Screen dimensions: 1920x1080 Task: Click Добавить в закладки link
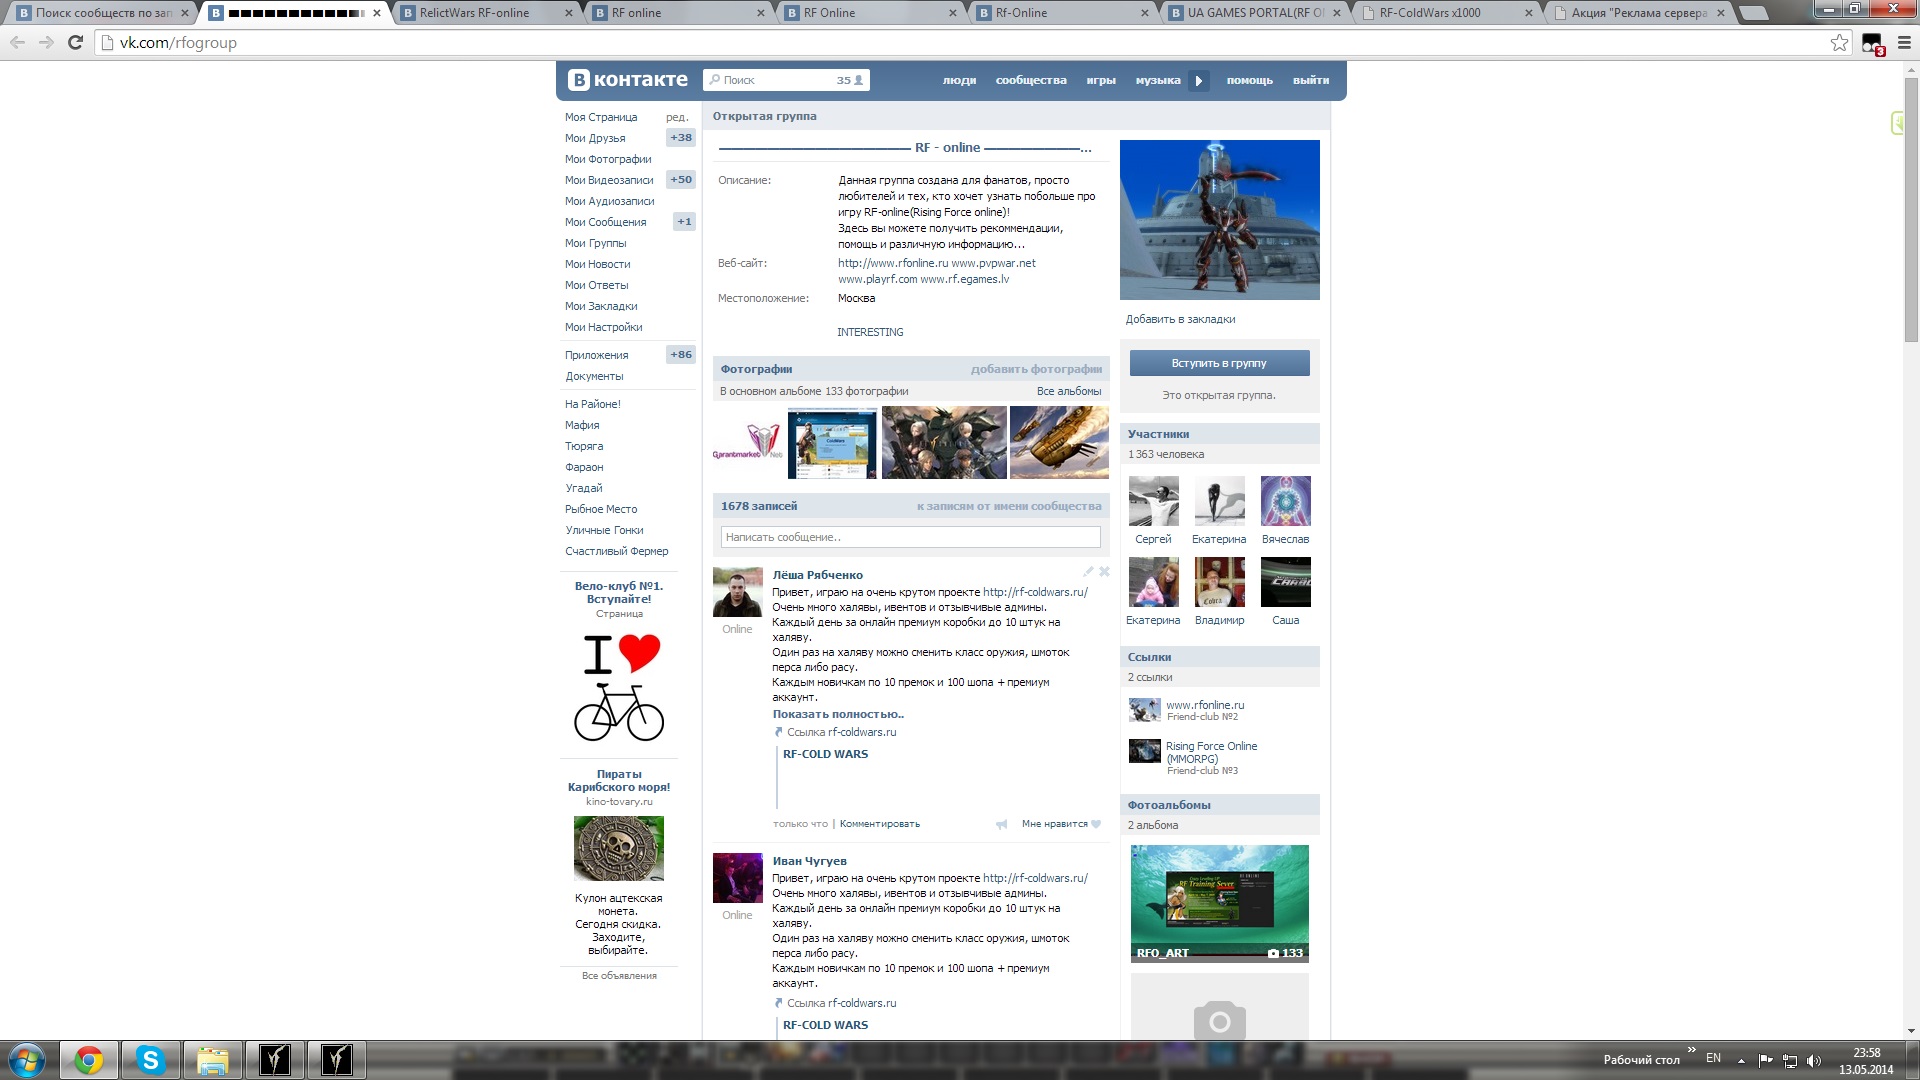click(1180, 319)
